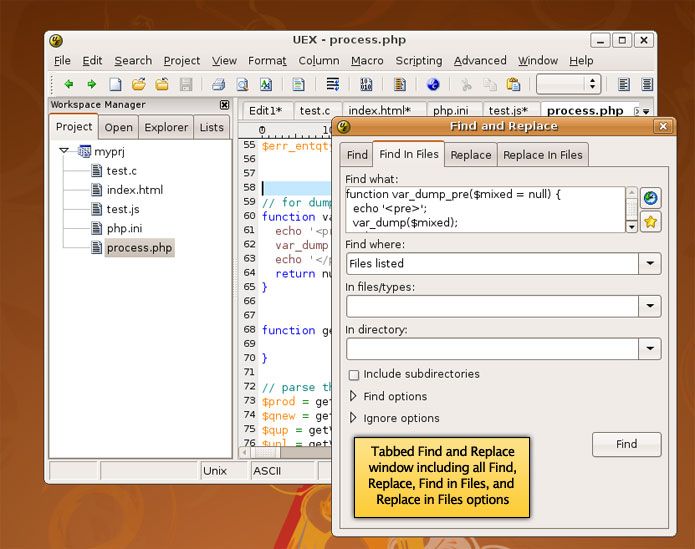
Task: Click the column mode toolbar icon
Action: coord(400,84)
